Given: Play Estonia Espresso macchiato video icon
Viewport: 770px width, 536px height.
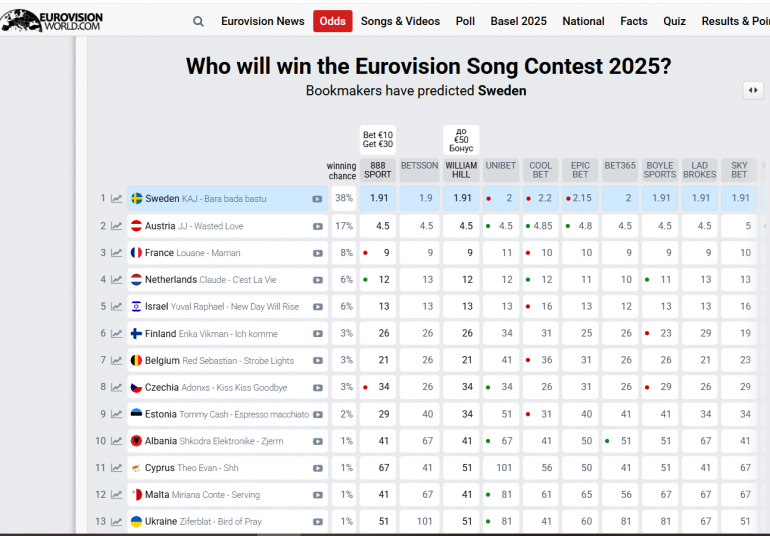Looking at the screenshot, I should click(318, 415).
